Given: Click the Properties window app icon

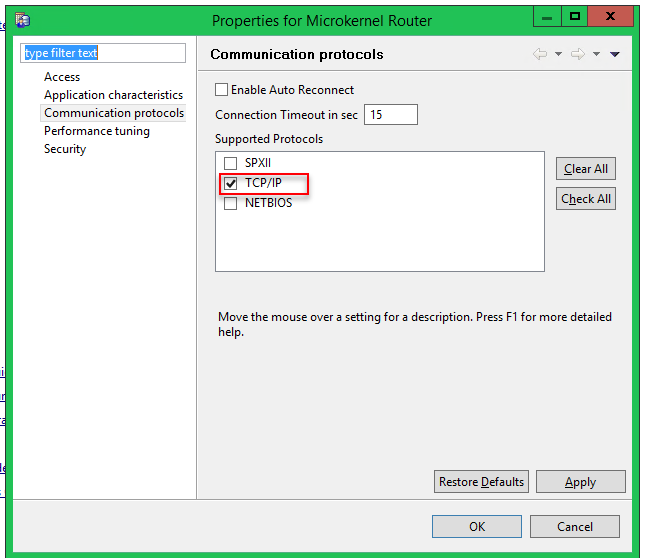Looking at the screenshot, I should [23, 20].
